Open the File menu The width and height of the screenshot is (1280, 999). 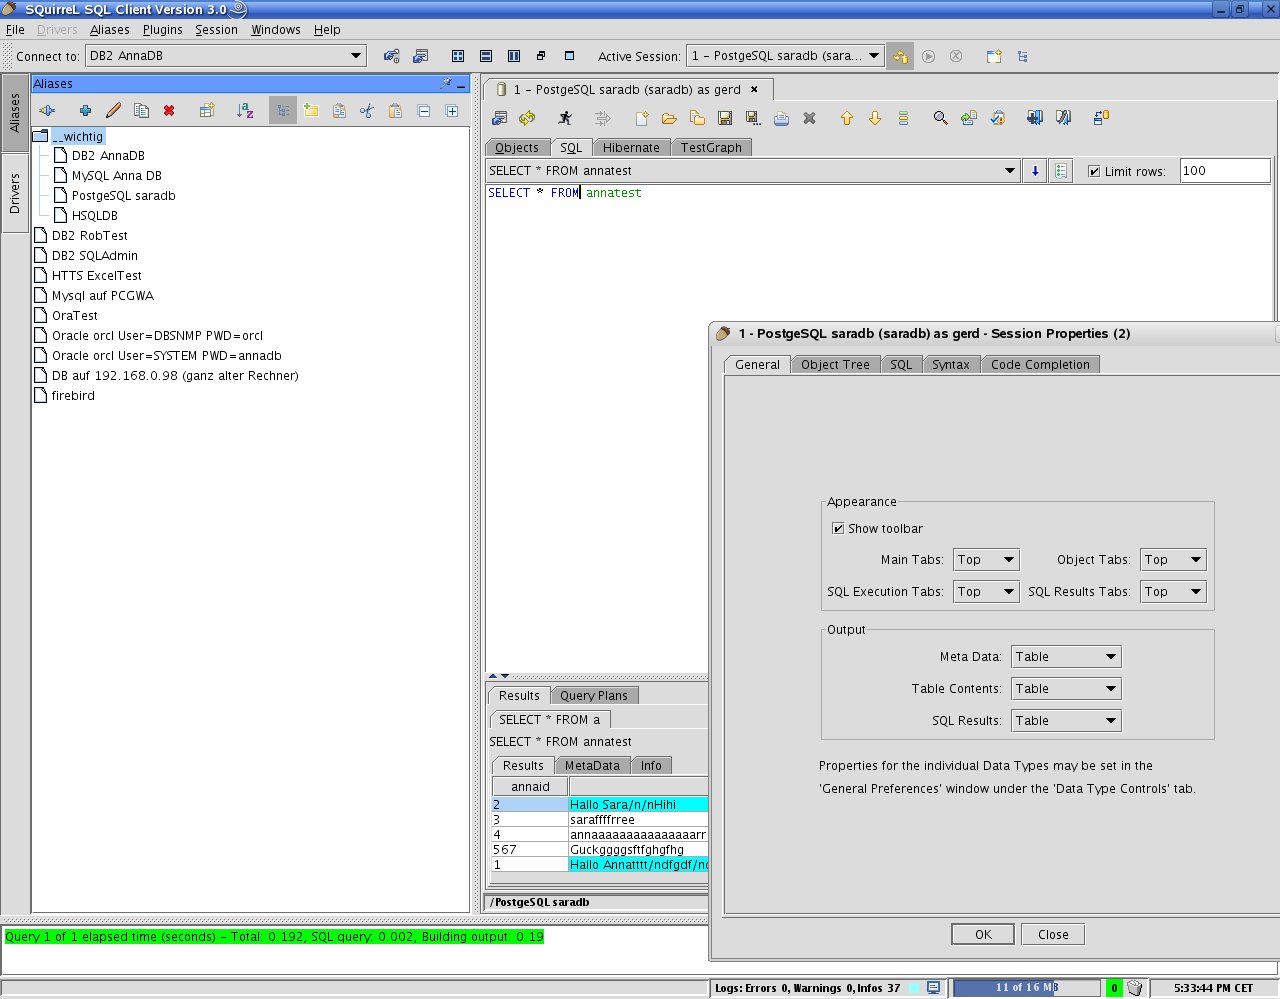pyautogui.click(x=15, y=30)
